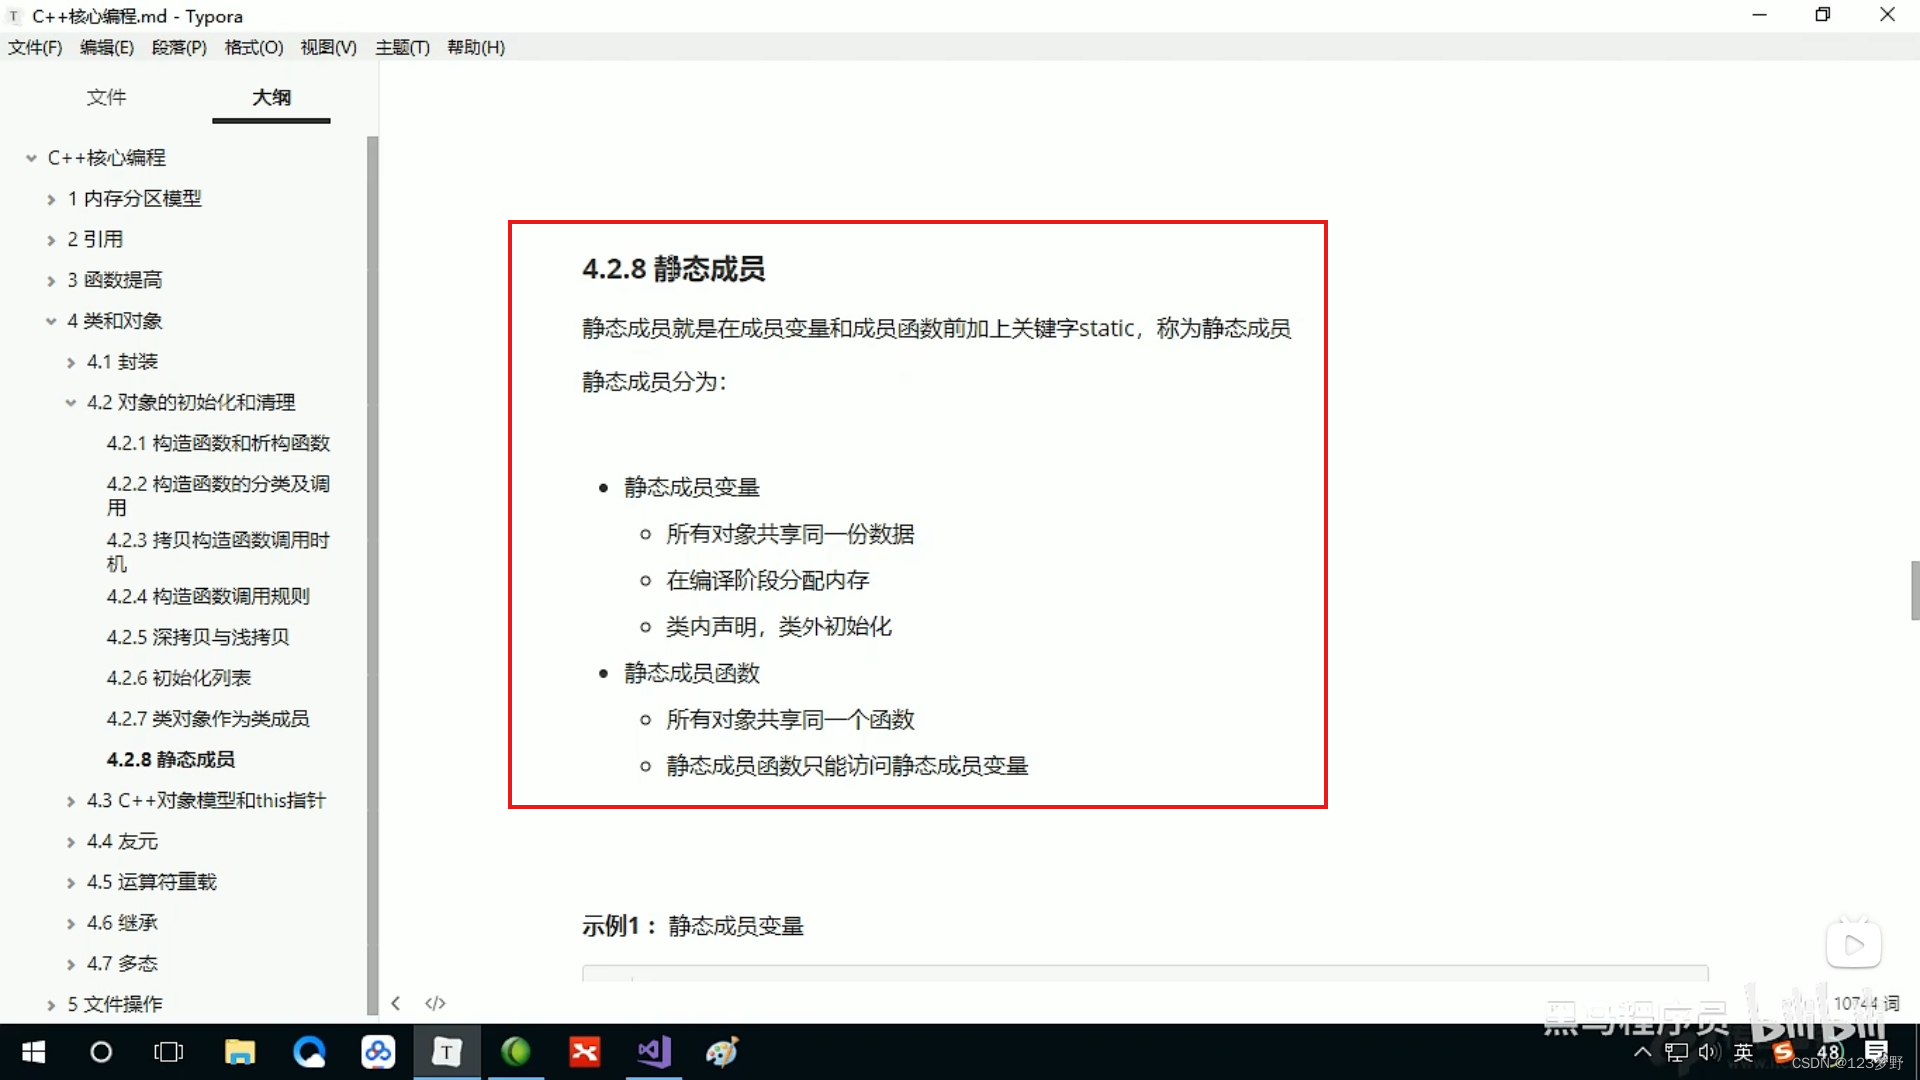The height and width of the screenshot is (1080, 1920).
Task: Open the blue browser icon on taskbar
Action: click(x=309, y=1052)
